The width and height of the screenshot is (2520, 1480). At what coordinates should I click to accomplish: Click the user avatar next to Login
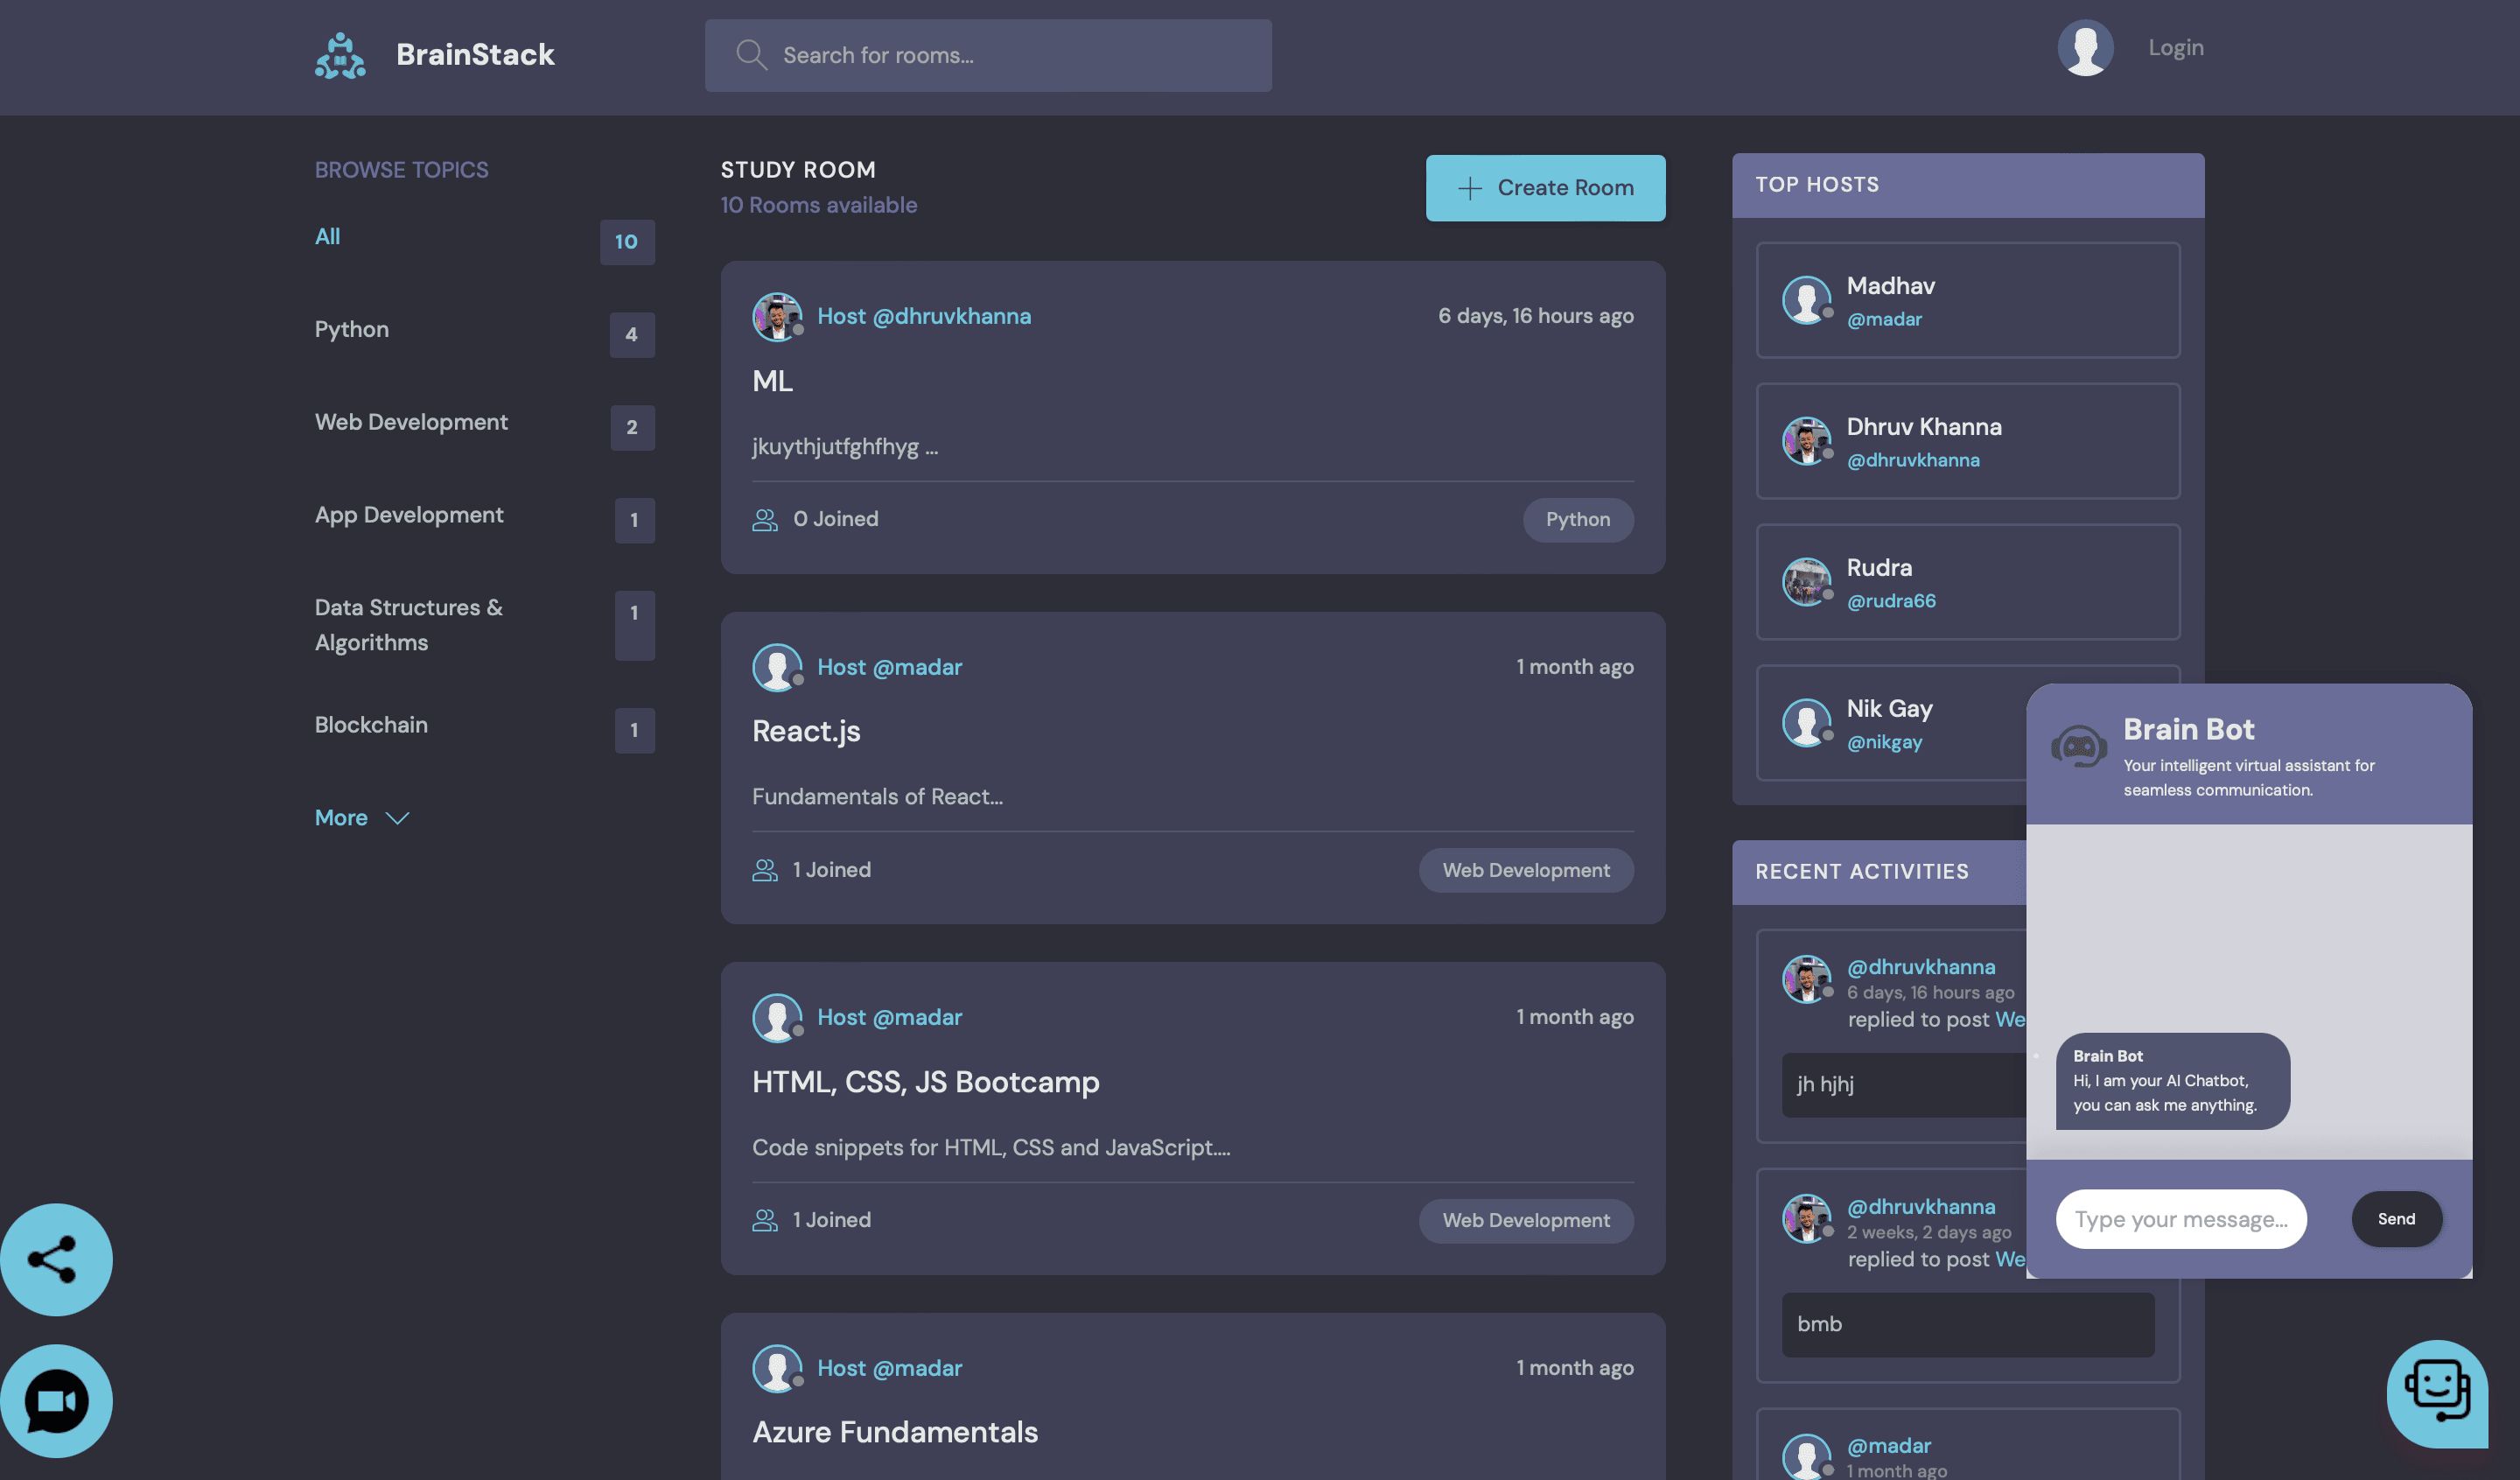click(x=2085, y=48)
